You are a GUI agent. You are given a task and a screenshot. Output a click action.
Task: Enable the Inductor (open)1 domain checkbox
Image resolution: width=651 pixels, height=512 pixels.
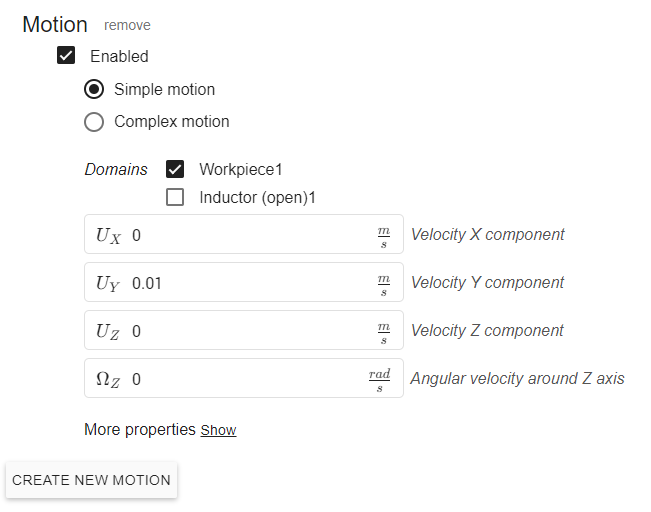coord(175,197)
